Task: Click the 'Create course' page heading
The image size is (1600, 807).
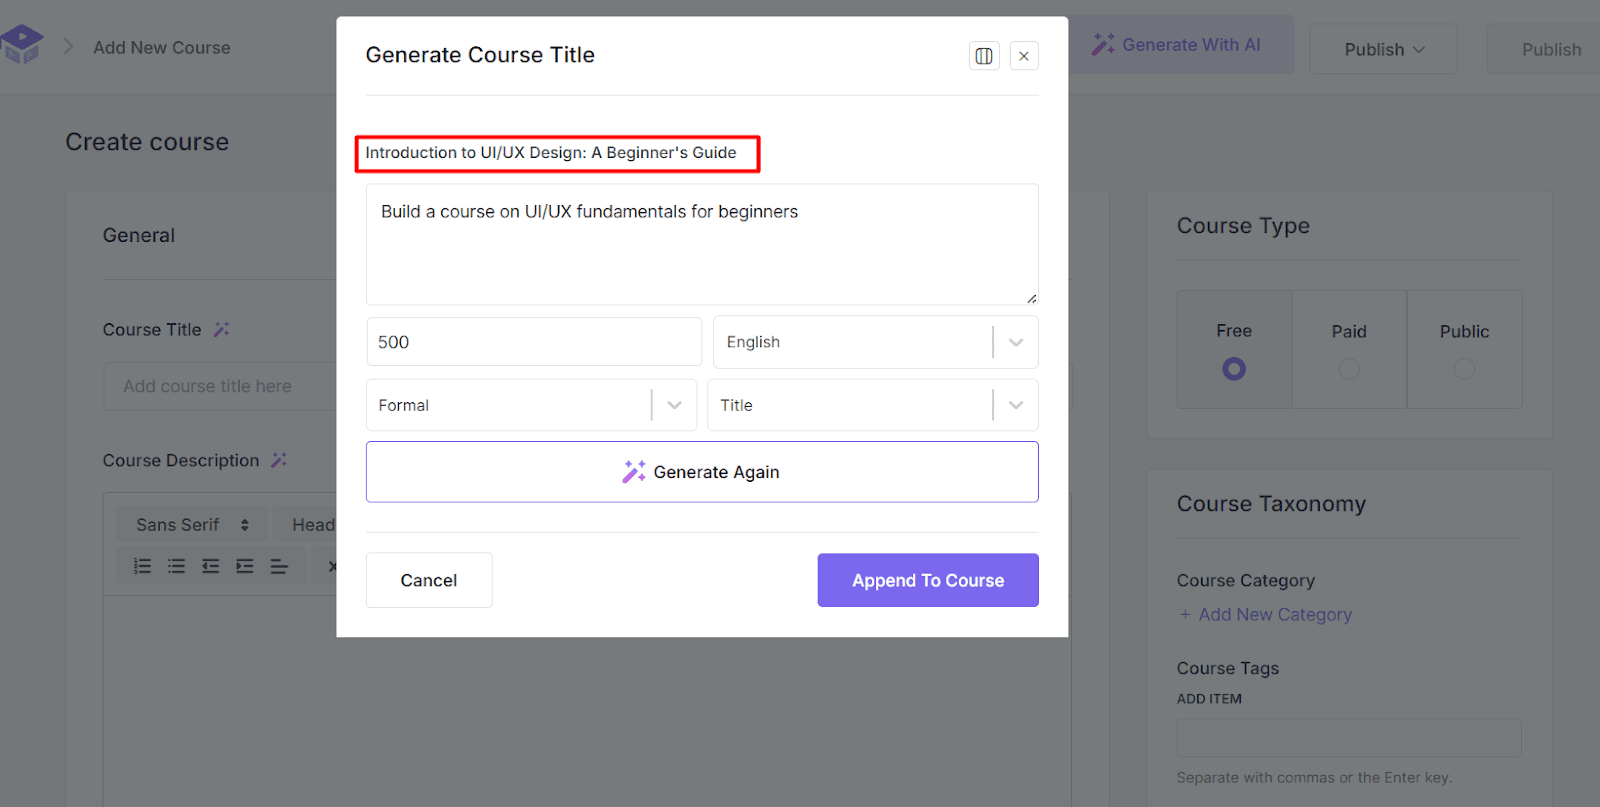Action: click(x=147, y=142)
